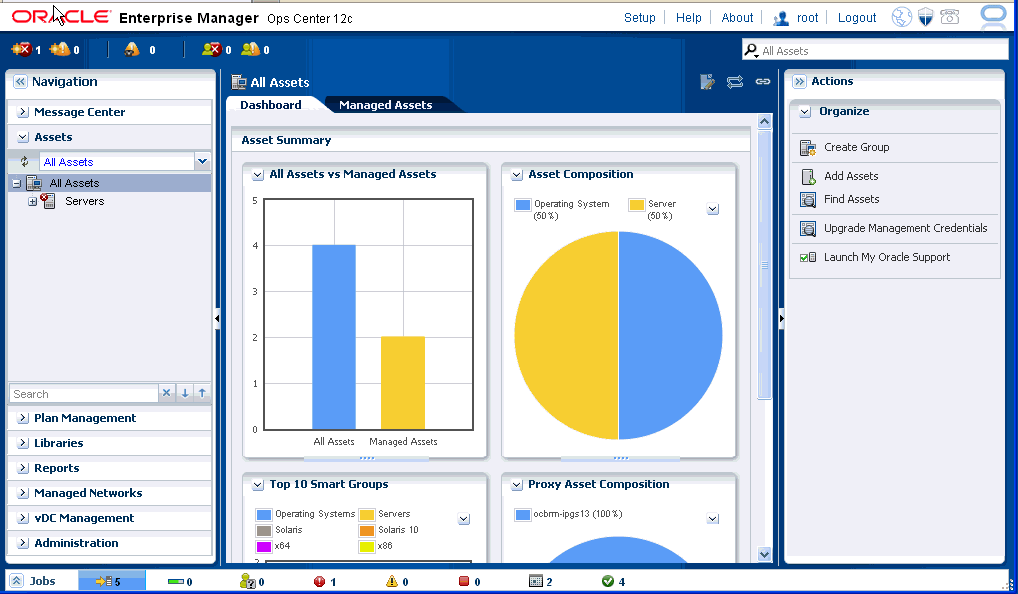
Task: Expand the Plan Management section
Action: tap(23, 418)
